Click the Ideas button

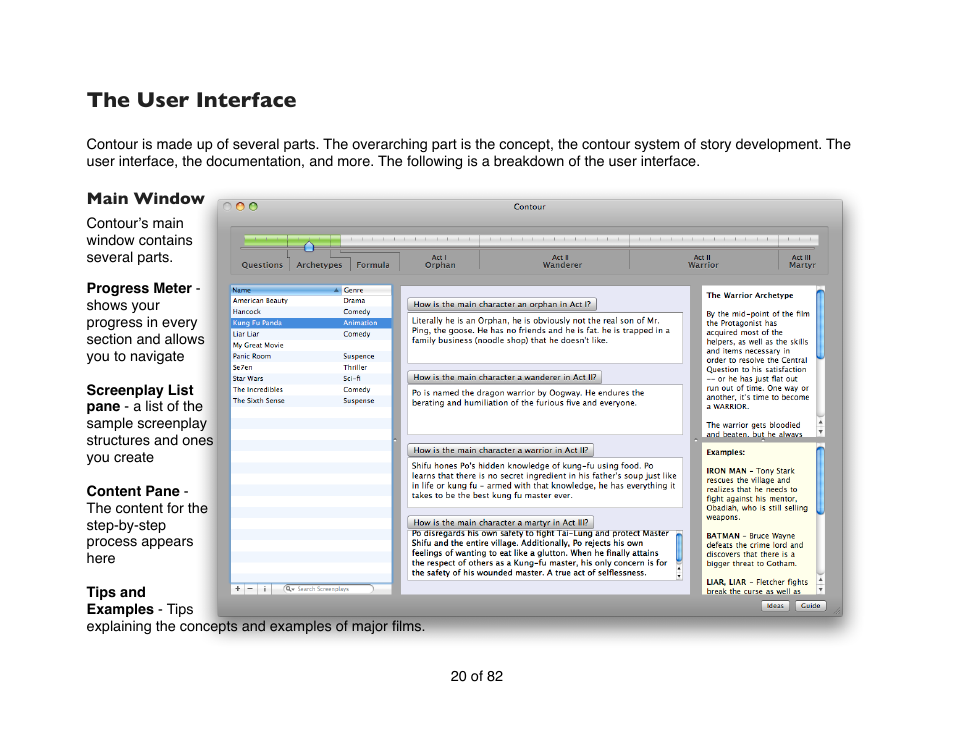[x=775, y=605]
